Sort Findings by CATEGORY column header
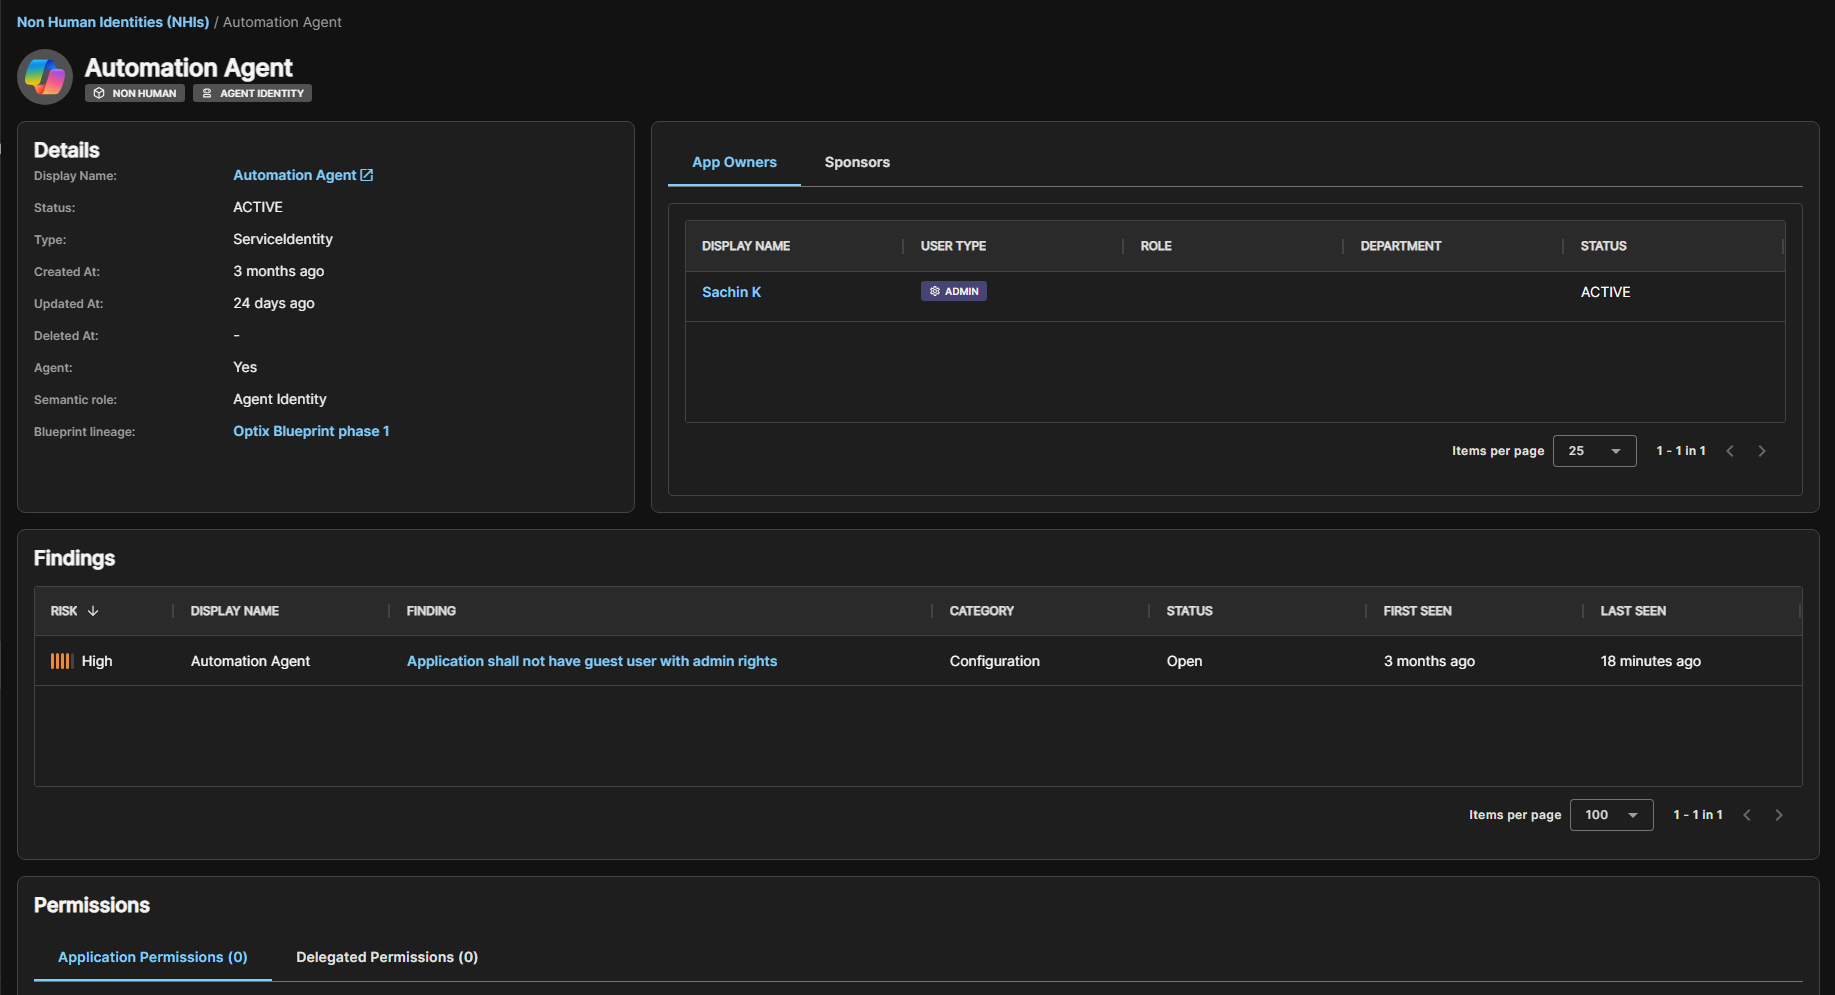 [x=982, y=611]
